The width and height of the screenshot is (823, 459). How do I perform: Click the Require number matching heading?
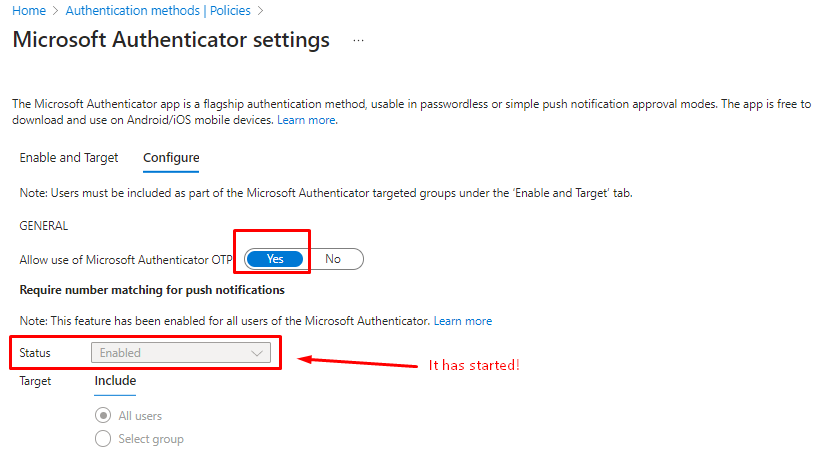click(152, 290)
